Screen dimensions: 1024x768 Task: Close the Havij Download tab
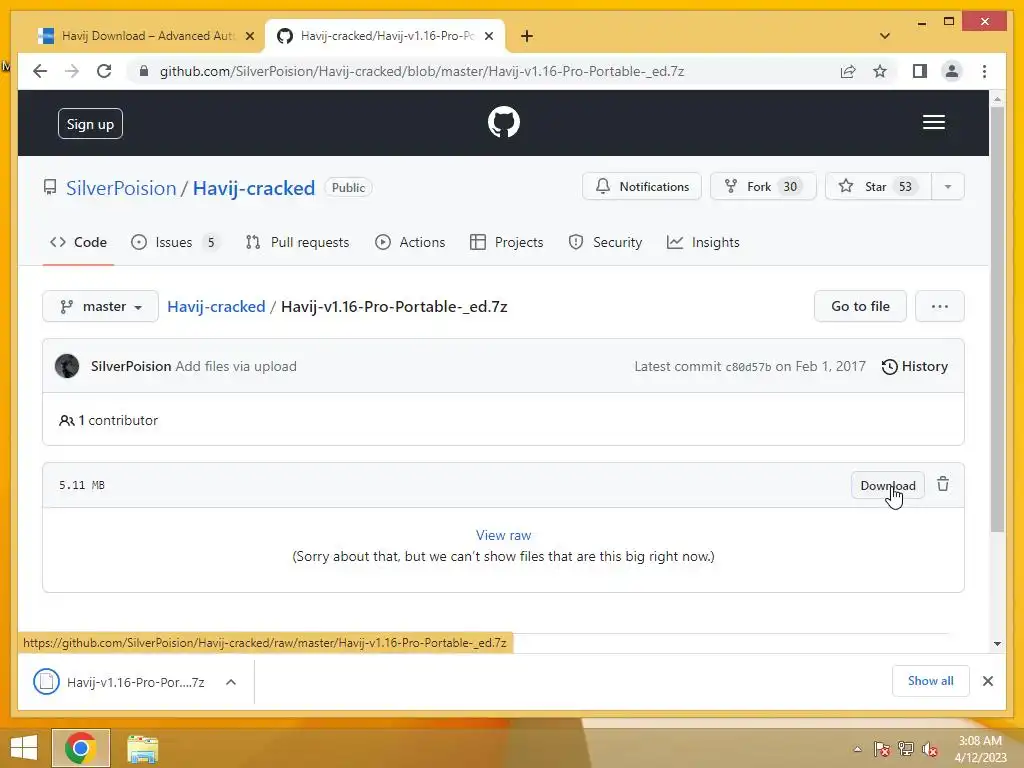tap(249, 36)
